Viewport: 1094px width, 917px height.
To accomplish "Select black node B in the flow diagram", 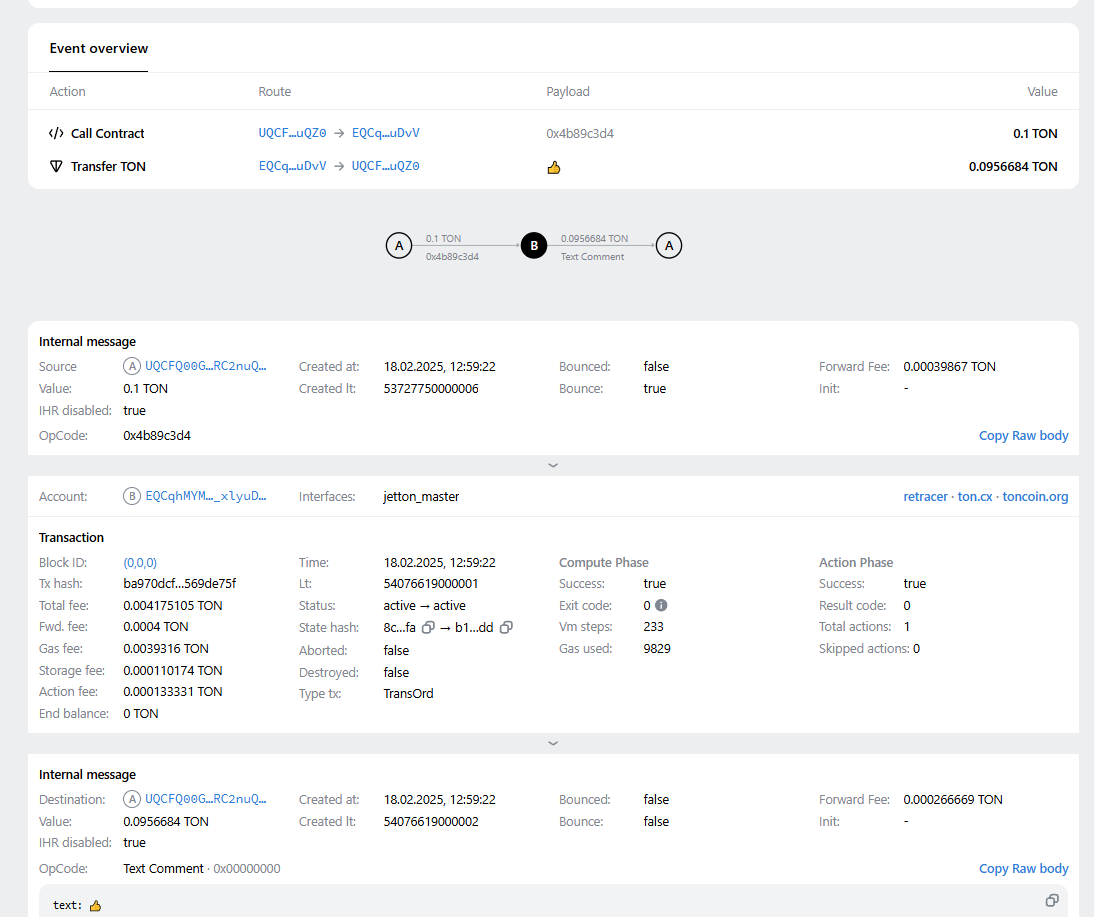I will [534, 246].
